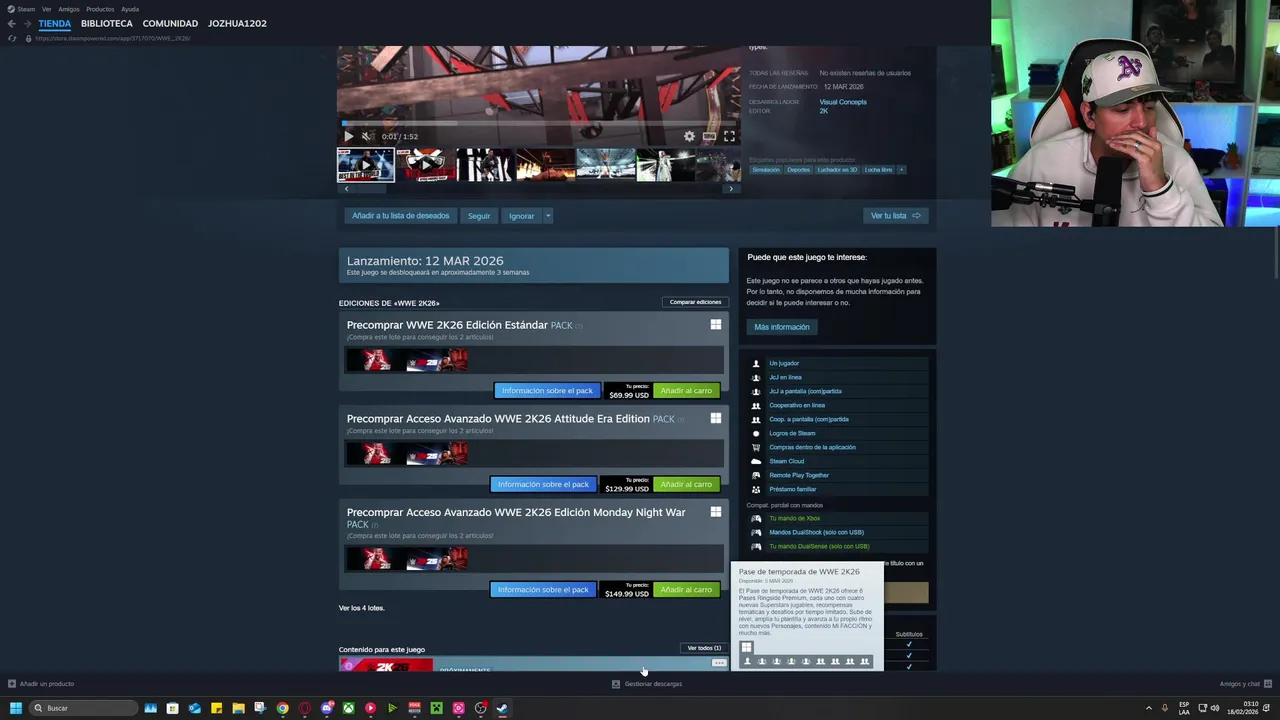This screenshot has width=1280, height=720.
Task: Click Comparar ediciones button
Action: (695, 302)
